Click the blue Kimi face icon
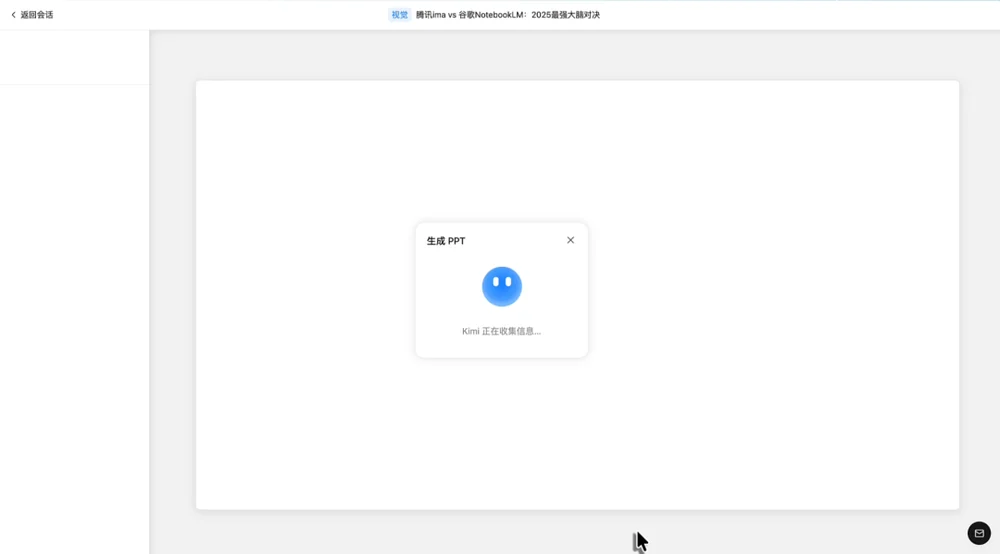This screenshot has width=1000, height=554. click(x=502, y=286)
